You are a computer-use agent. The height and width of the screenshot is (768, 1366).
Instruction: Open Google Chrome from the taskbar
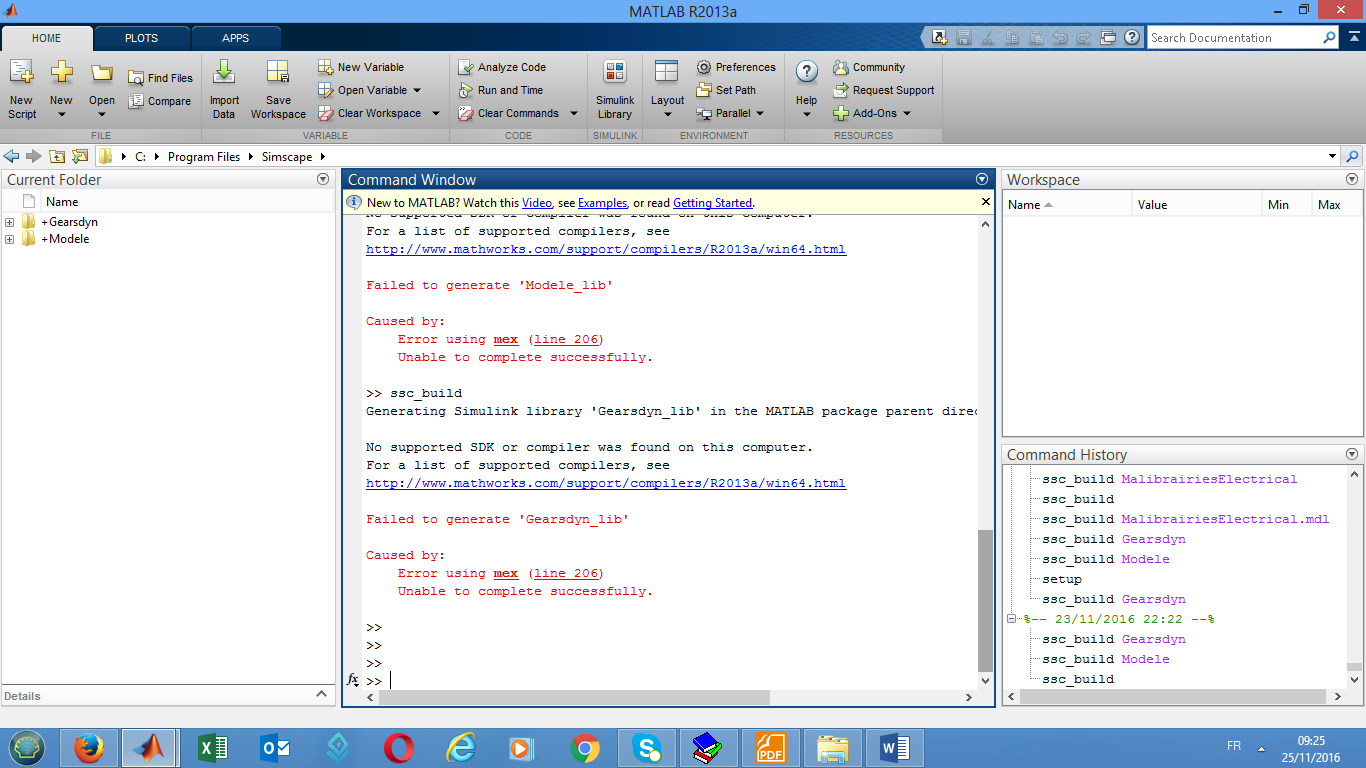click(x=584, y=748)
